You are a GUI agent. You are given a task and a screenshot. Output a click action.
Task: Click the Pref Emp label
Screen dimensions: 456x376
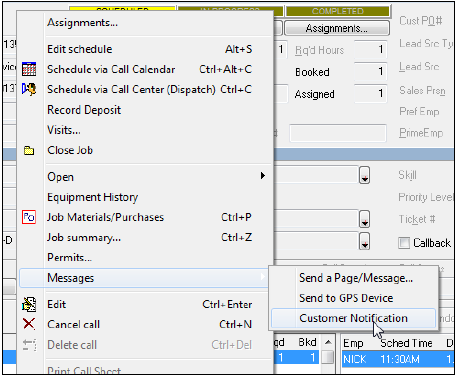[x=419, y=111]
